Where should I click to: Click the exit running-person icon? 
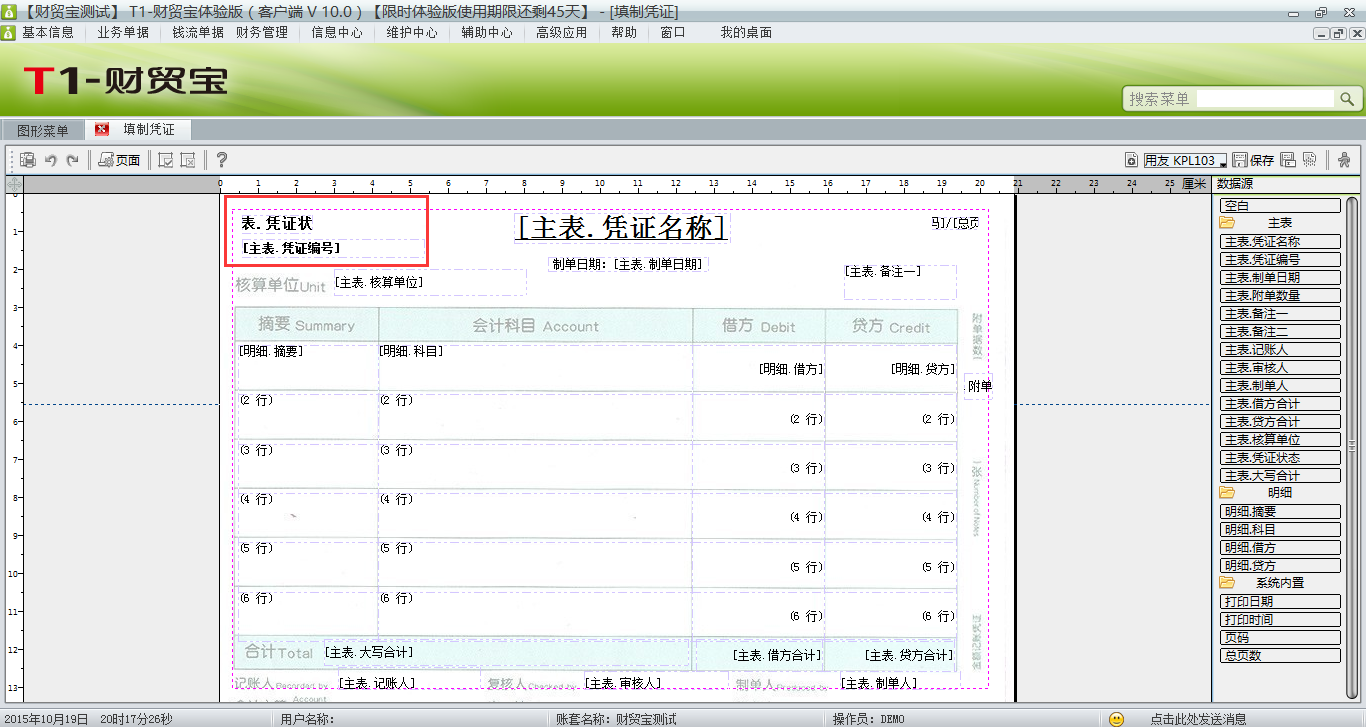click(1344, 160)
